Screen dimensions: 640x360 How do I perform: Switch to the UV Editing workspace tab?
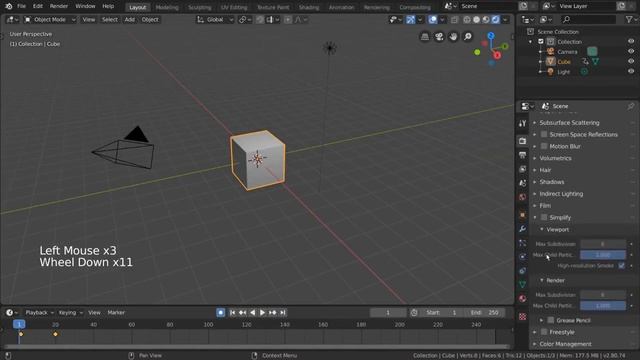234,7
